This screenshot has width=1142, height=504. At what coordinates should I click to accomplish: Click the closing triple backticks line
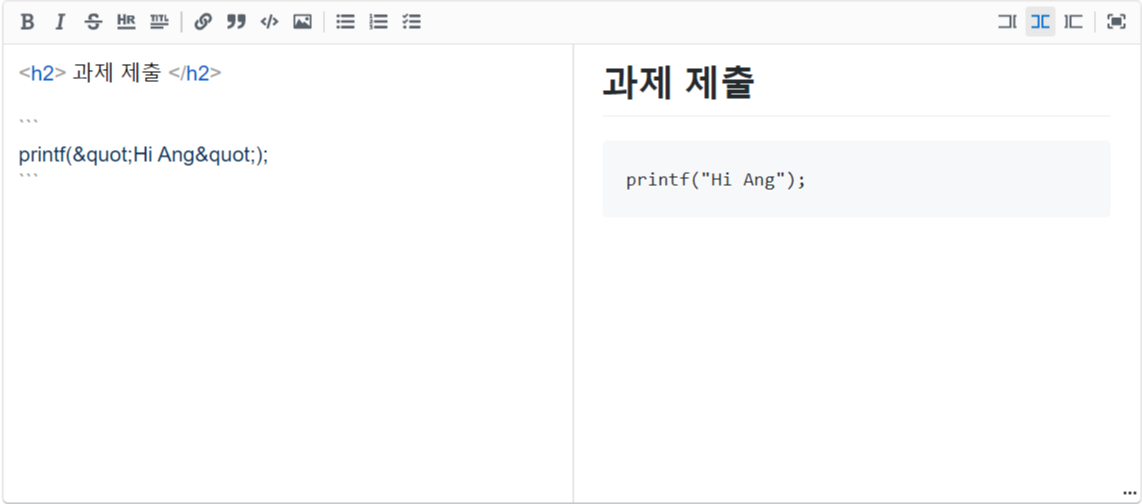28,176
